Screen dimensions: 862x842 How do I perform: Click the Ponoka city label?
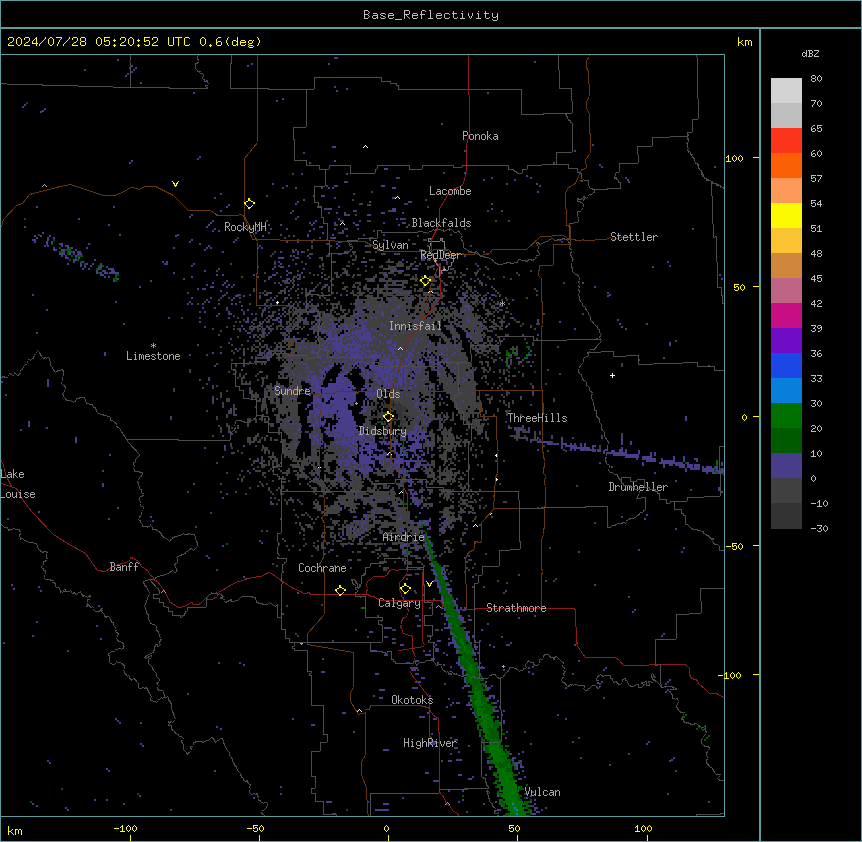pos(480,136)
